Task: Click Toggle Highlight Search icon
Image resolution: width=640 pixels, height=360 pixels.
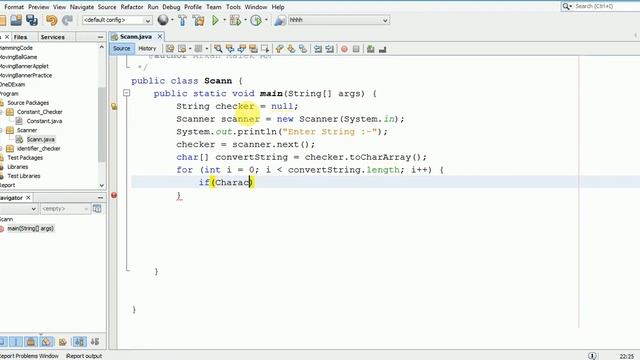Action: click(x=253, y=49)
